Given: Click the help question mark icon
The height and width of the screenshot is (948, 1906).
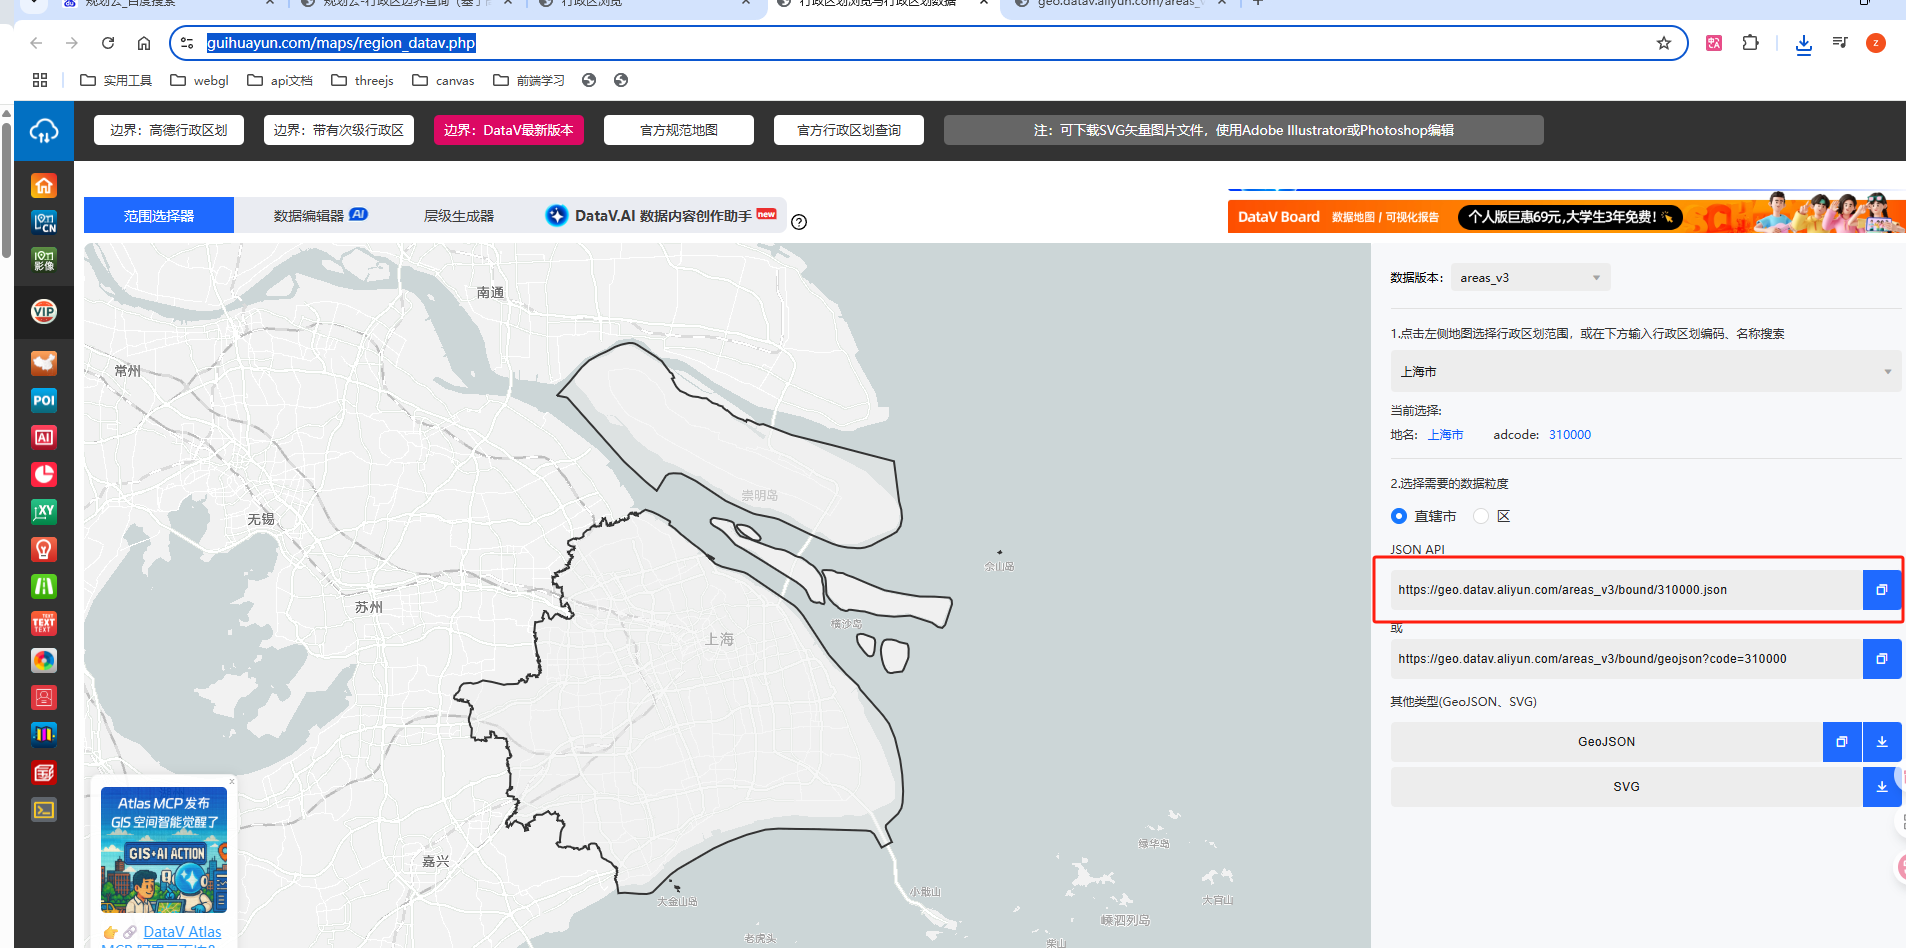Looking at the screenshot, I should (x=799, y=222).
